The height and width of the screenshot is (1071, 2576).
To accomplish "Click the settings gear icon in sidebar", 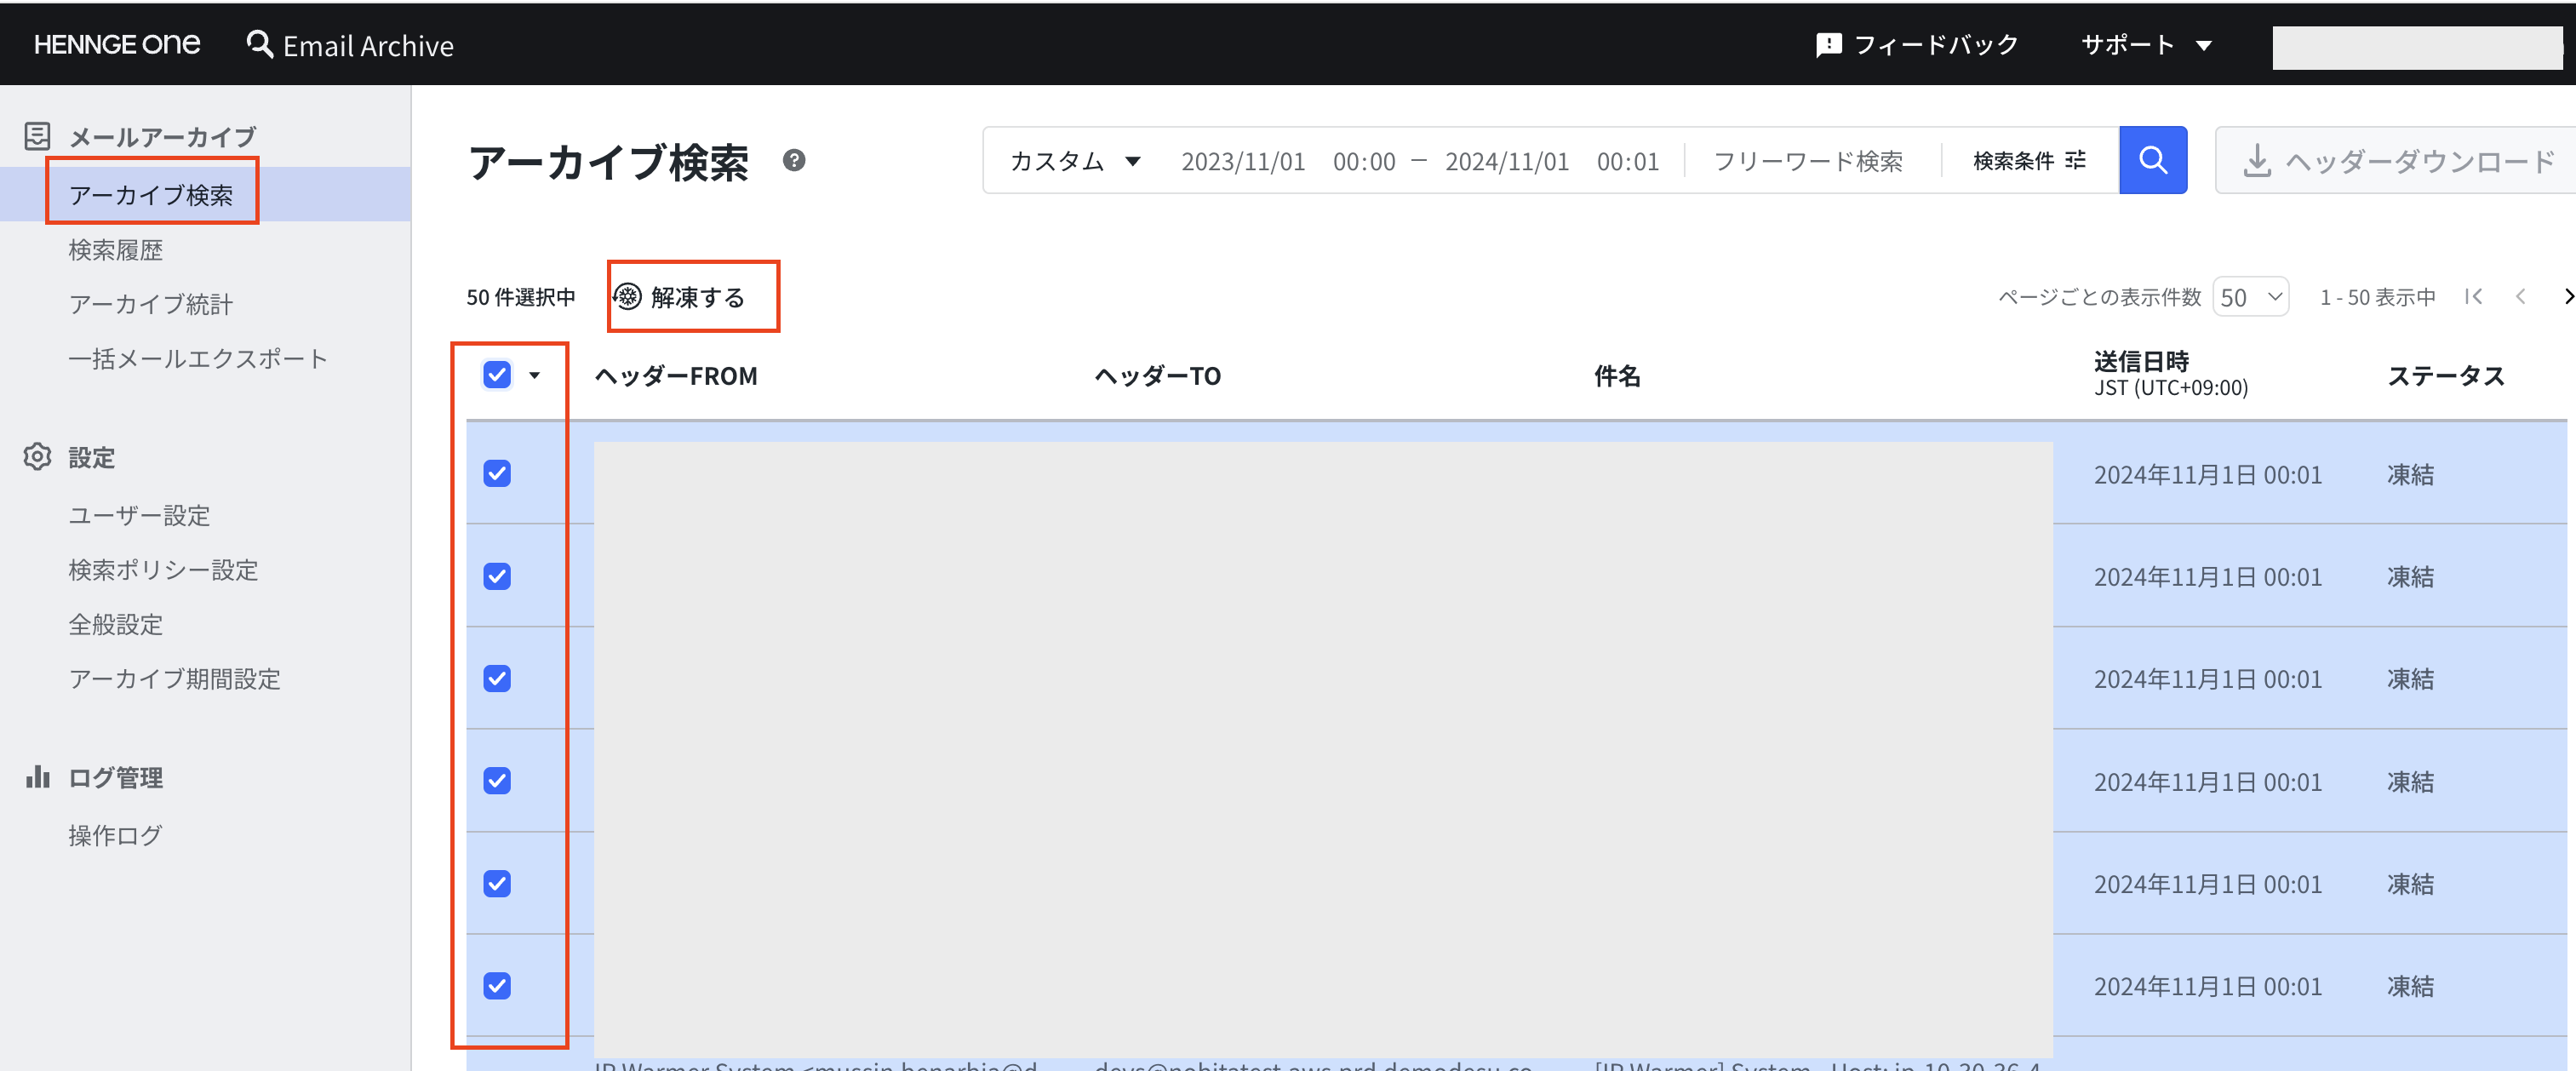I will [37, 456].
